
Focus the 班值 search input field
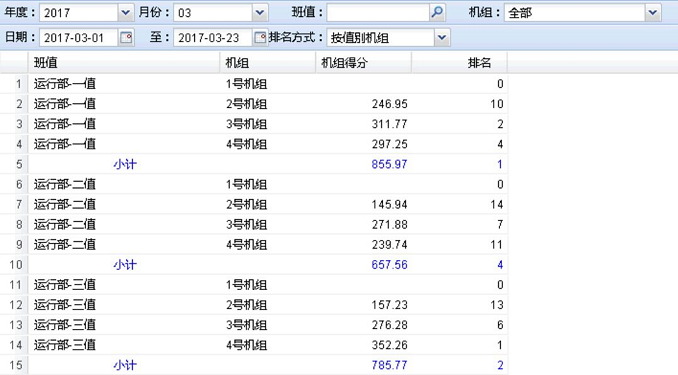coord(378,13)
